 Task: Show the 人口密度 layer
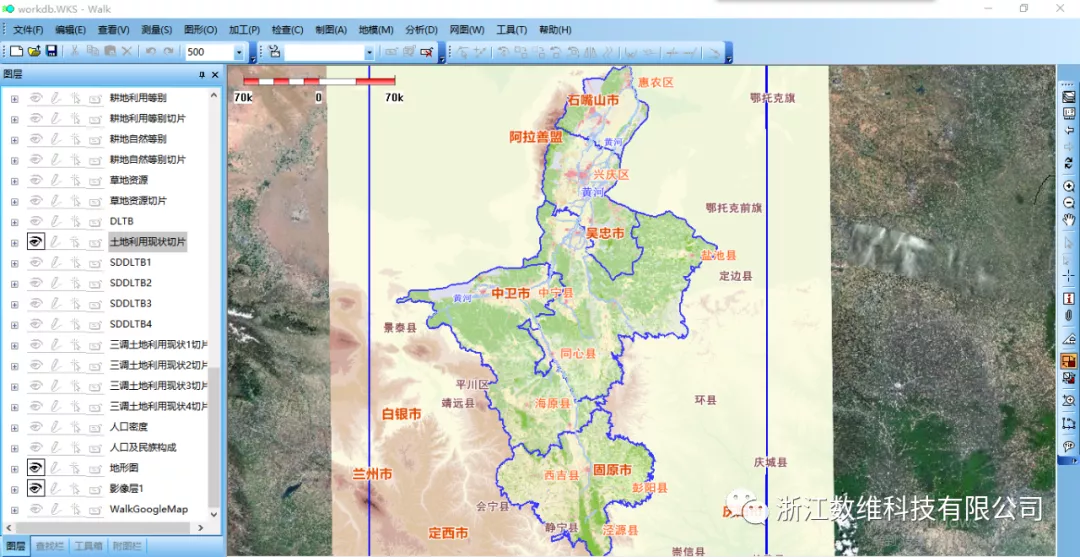pyautogui.click(x=36, y=426)
